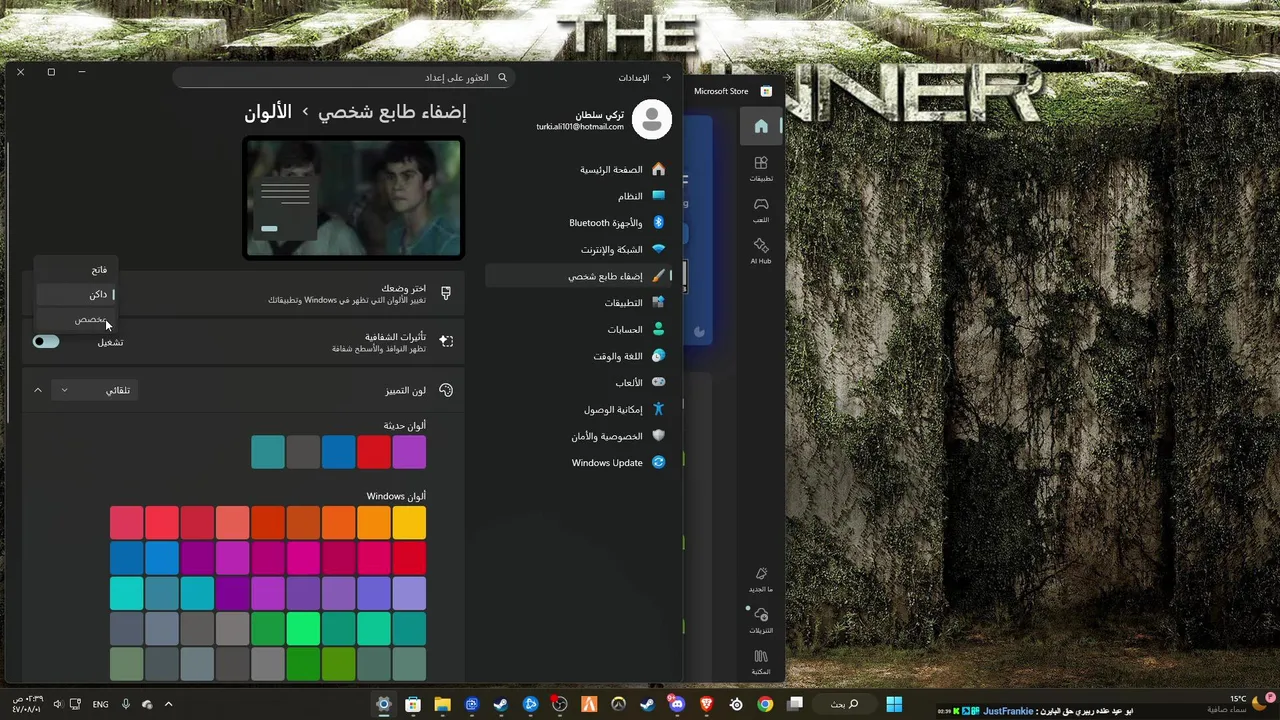Image resolution: width=1280 pixels, height=720 pixels.
Task: Open إمكانية الوصول settings page
Action: (578, 409)
